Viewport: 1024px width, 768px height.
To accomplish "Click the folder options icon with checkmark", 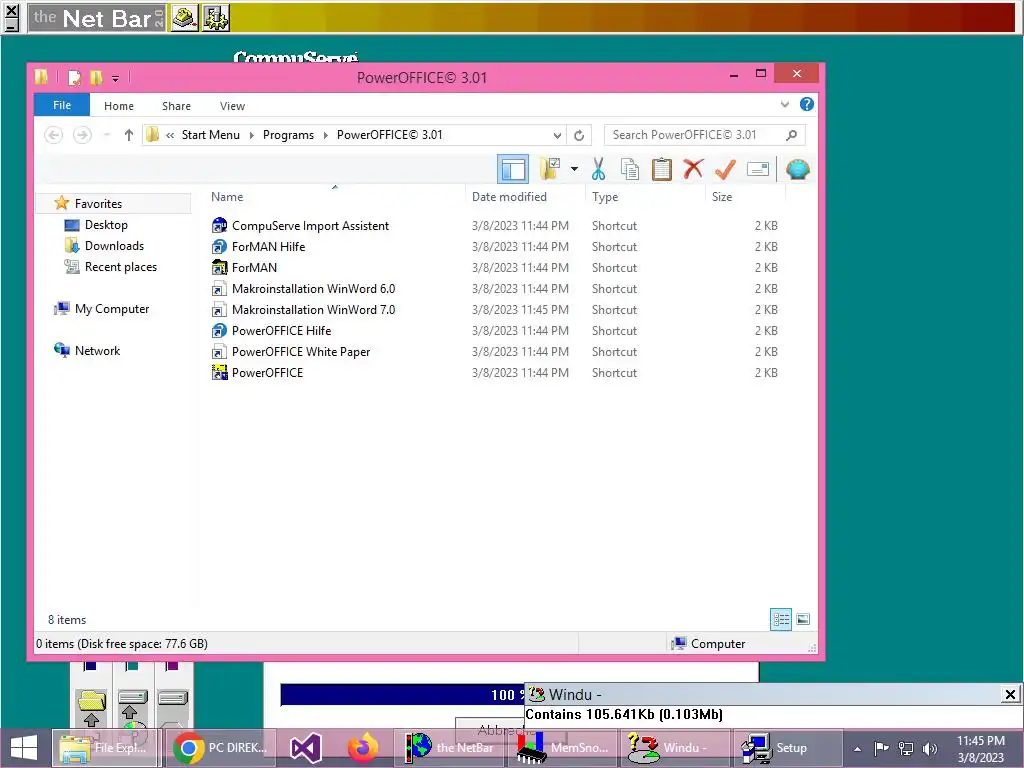I will click(550, 169).
